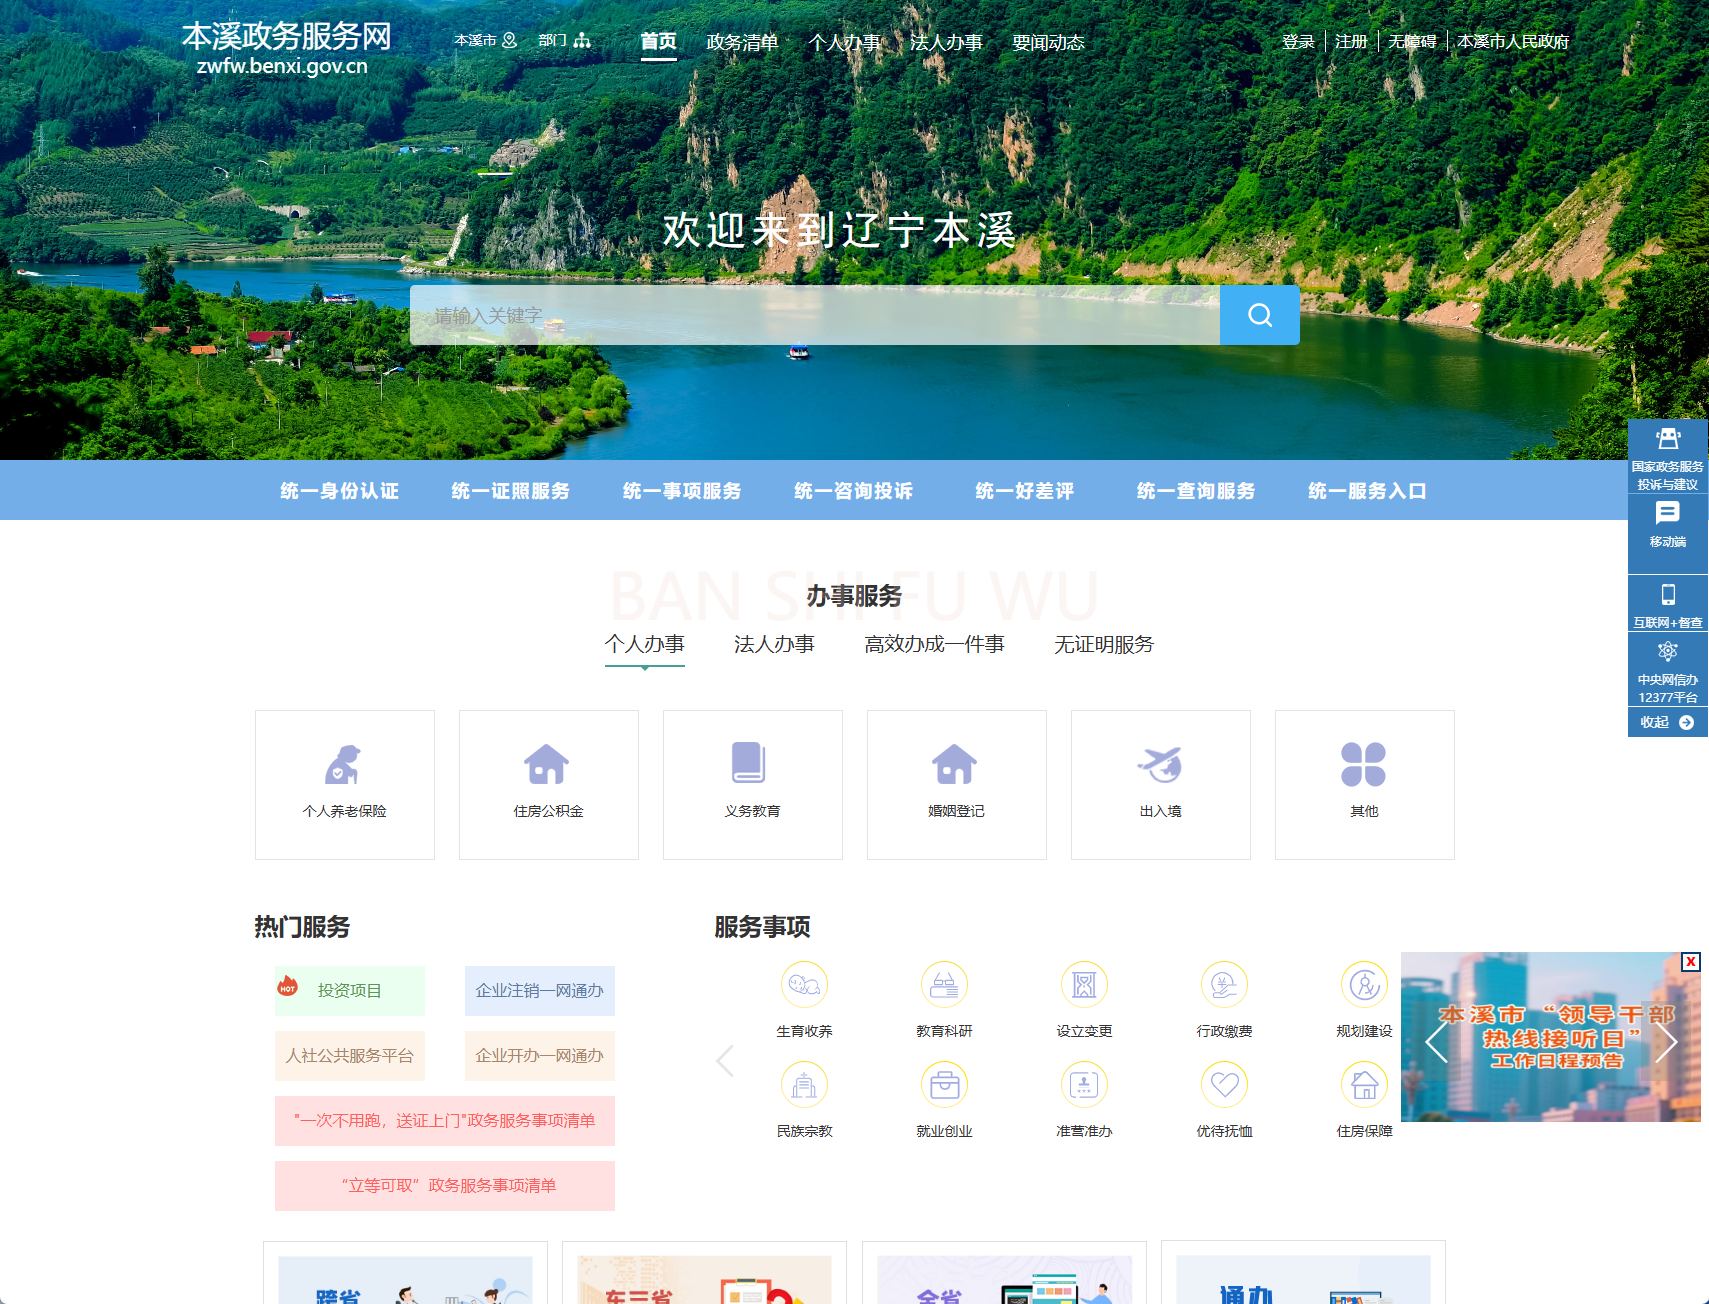Click the 生育收养 service icon
The width and height of the screenshot is (1709, 1304).
point(804,985)
